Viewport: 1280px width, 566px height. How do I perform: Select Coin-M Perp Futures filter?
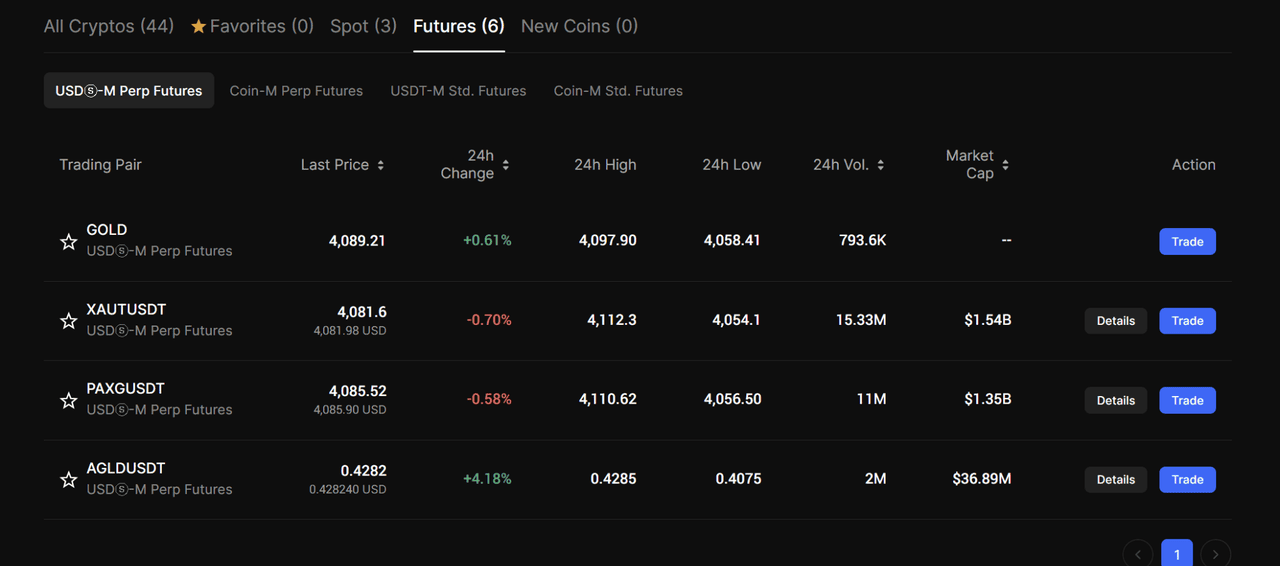pyautogui.click(x=296, y=91)
